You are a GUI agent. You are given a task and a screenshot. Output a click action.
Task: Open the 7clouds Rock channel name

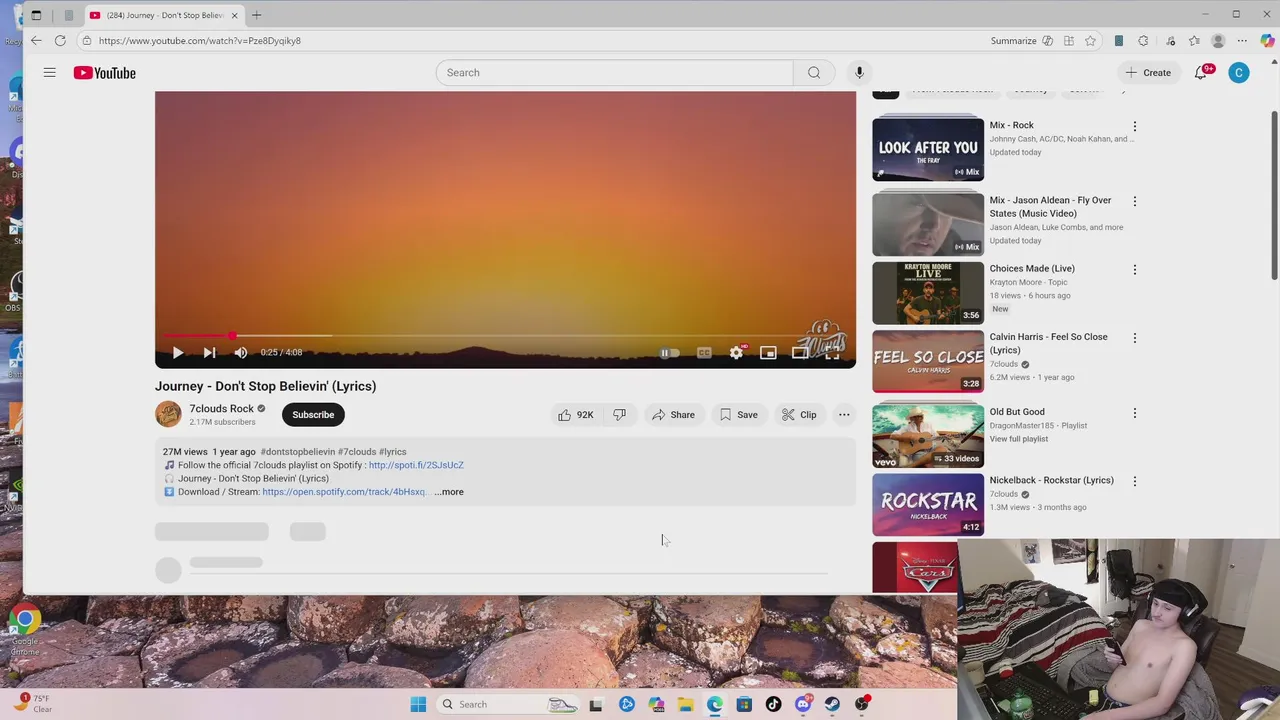click(x=222, y=409)
